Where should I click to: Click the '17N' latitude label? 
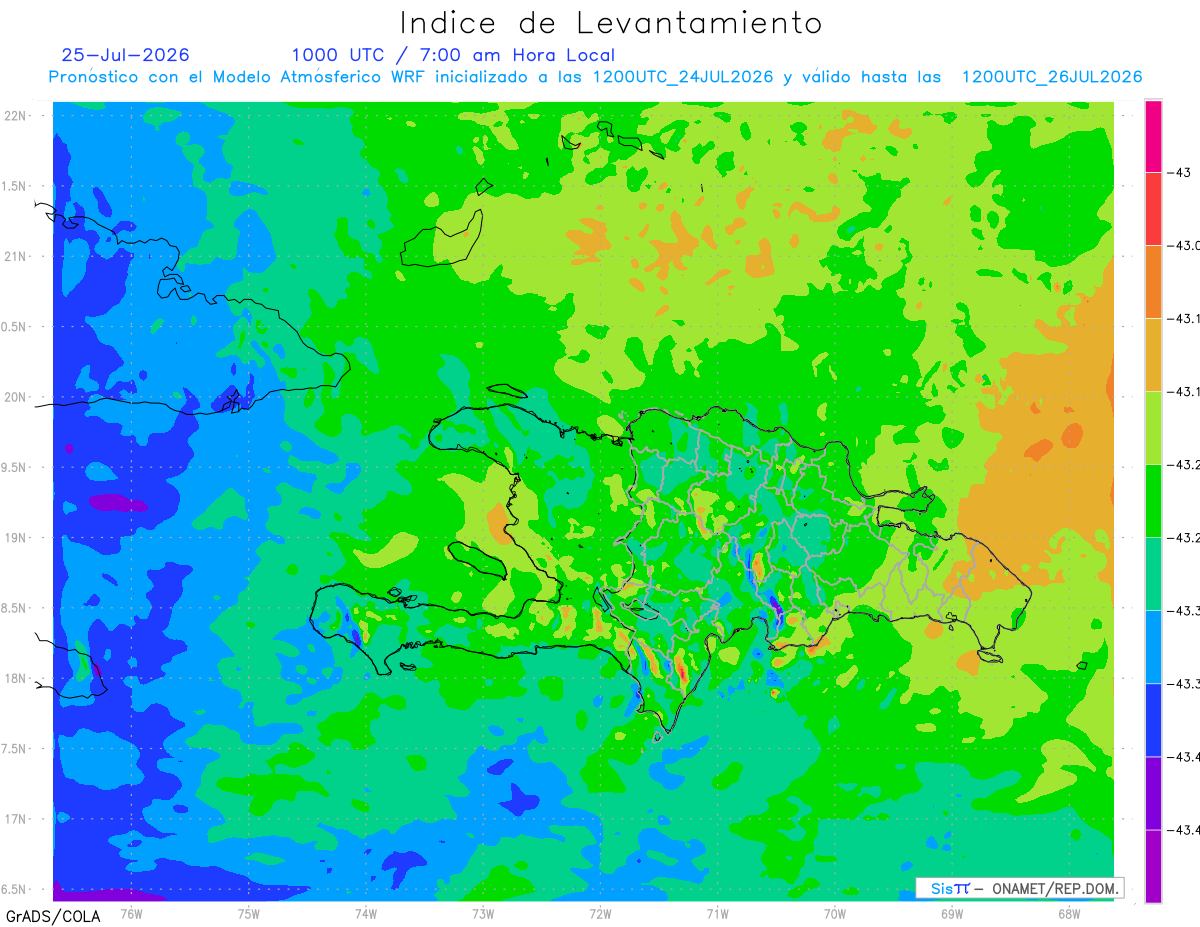[x=15, y=819]
